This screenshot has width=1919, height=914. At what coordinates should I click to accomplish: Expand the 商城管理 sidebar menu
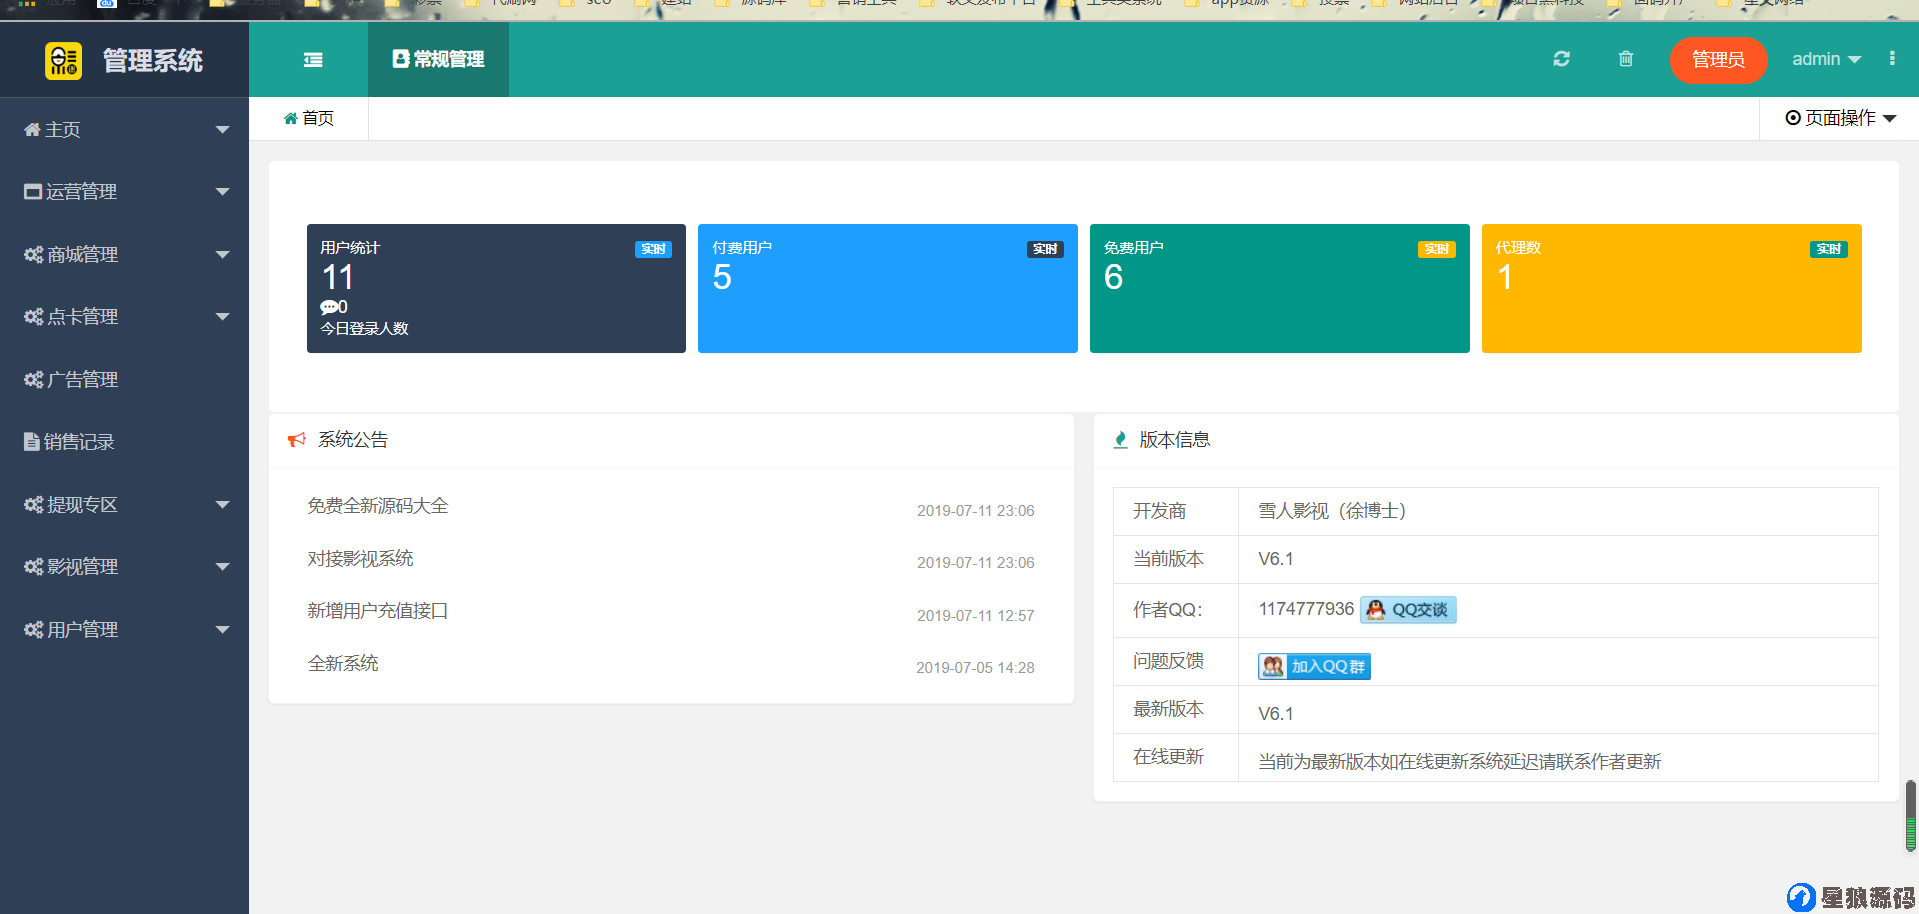[x=124, y=254]
